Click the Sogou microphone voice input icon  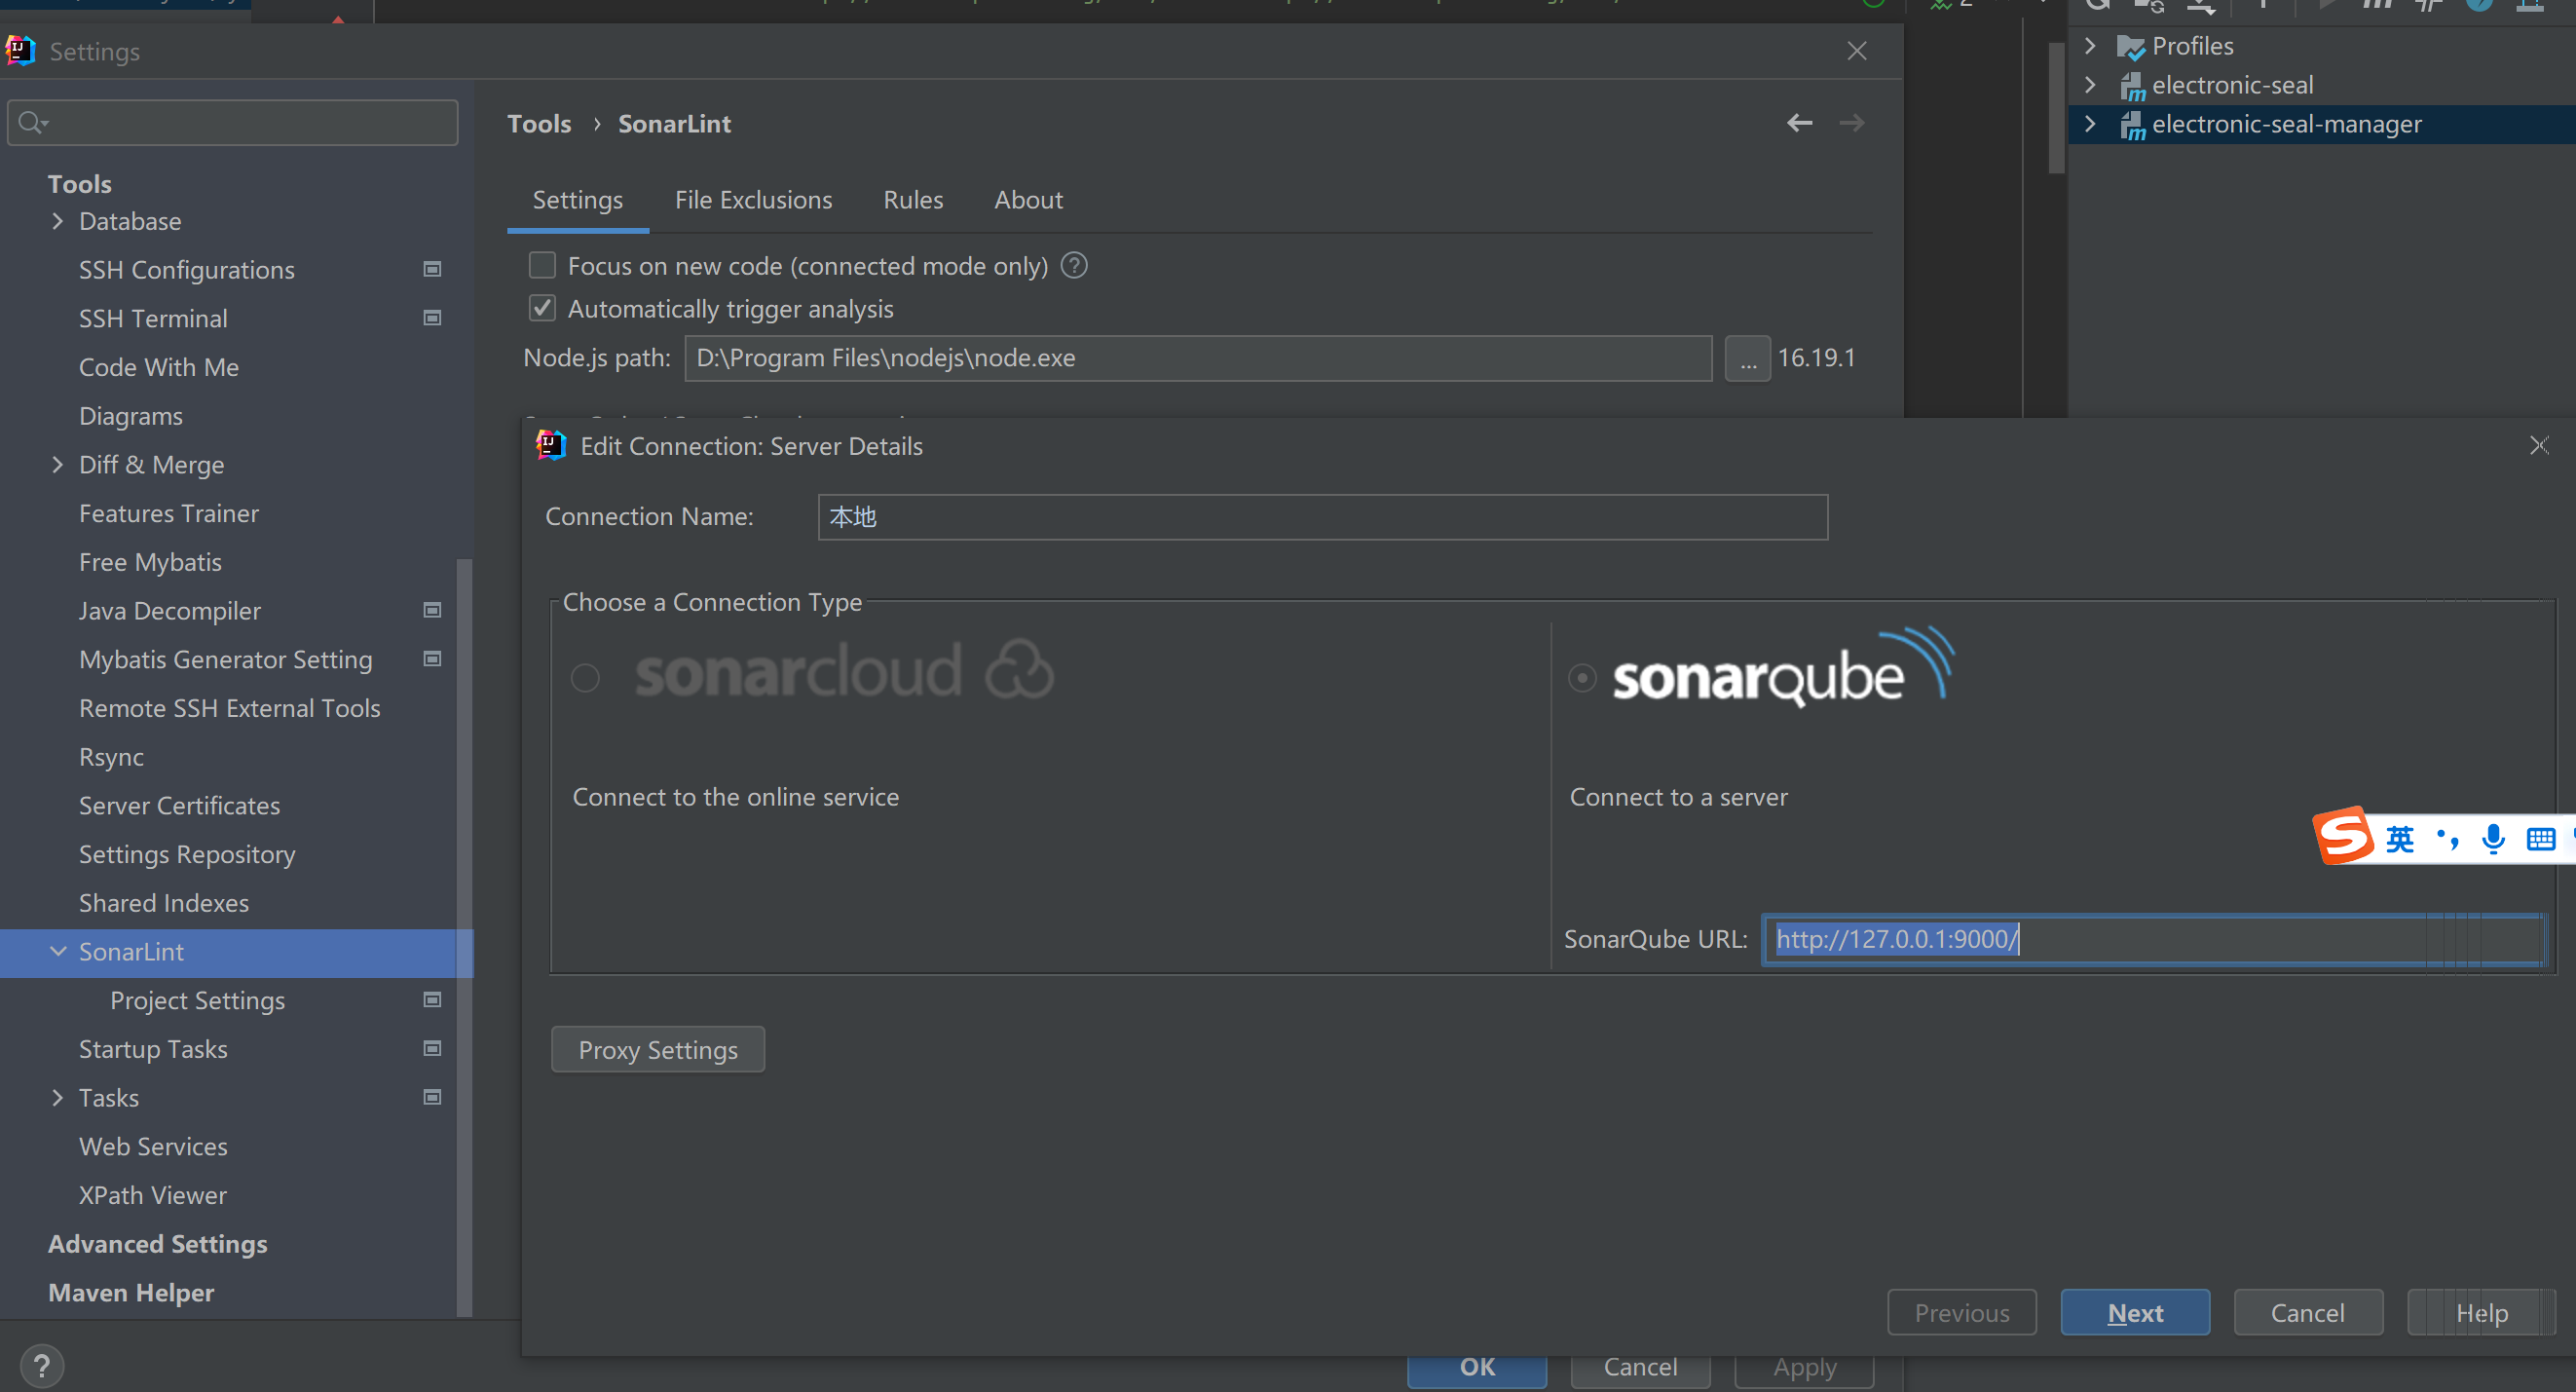pos(2493,838)
